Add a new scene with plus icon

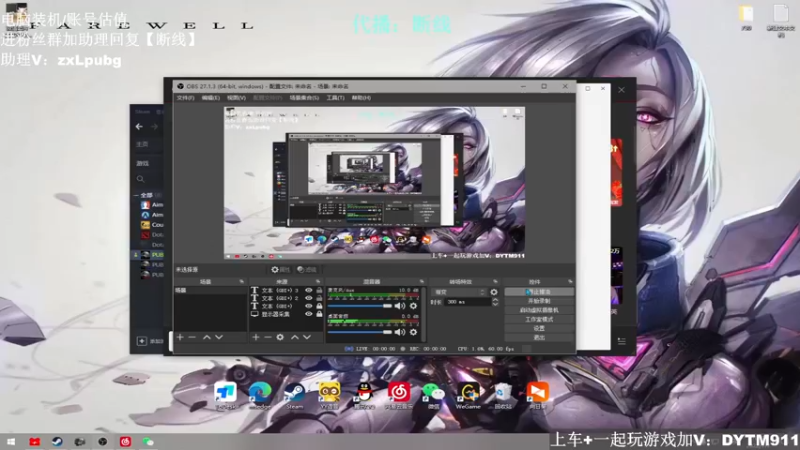coord(180,337)
